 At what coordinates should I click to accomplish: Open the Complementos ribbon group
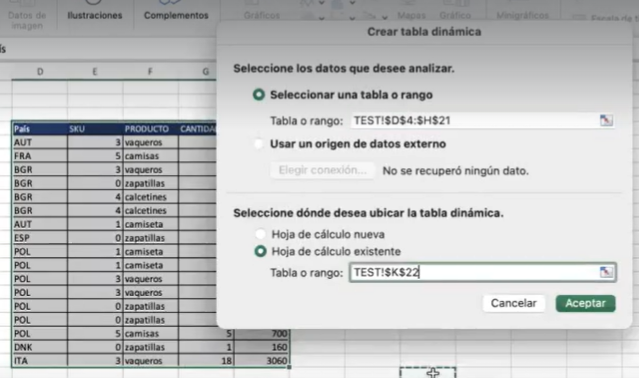pyautogui.click(x=176, y=15)
